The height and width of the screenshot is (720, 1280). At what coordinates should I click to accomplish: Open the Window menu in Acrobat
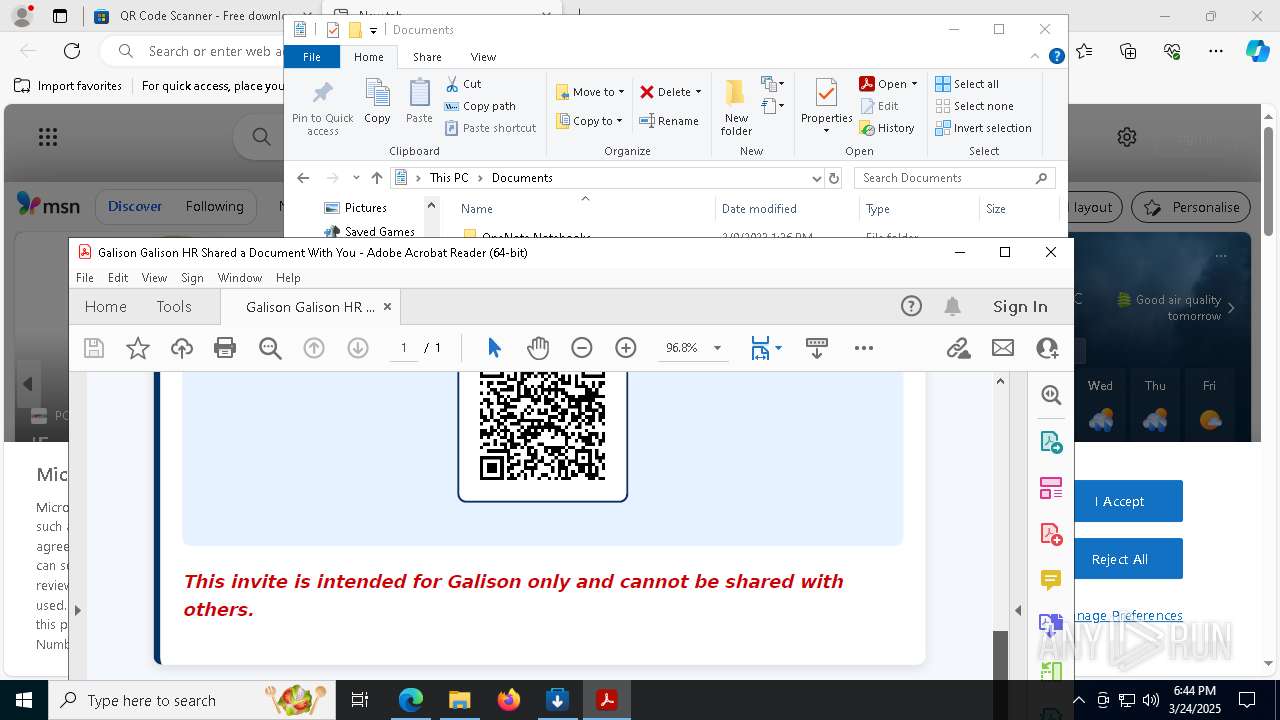click(240, 278)
